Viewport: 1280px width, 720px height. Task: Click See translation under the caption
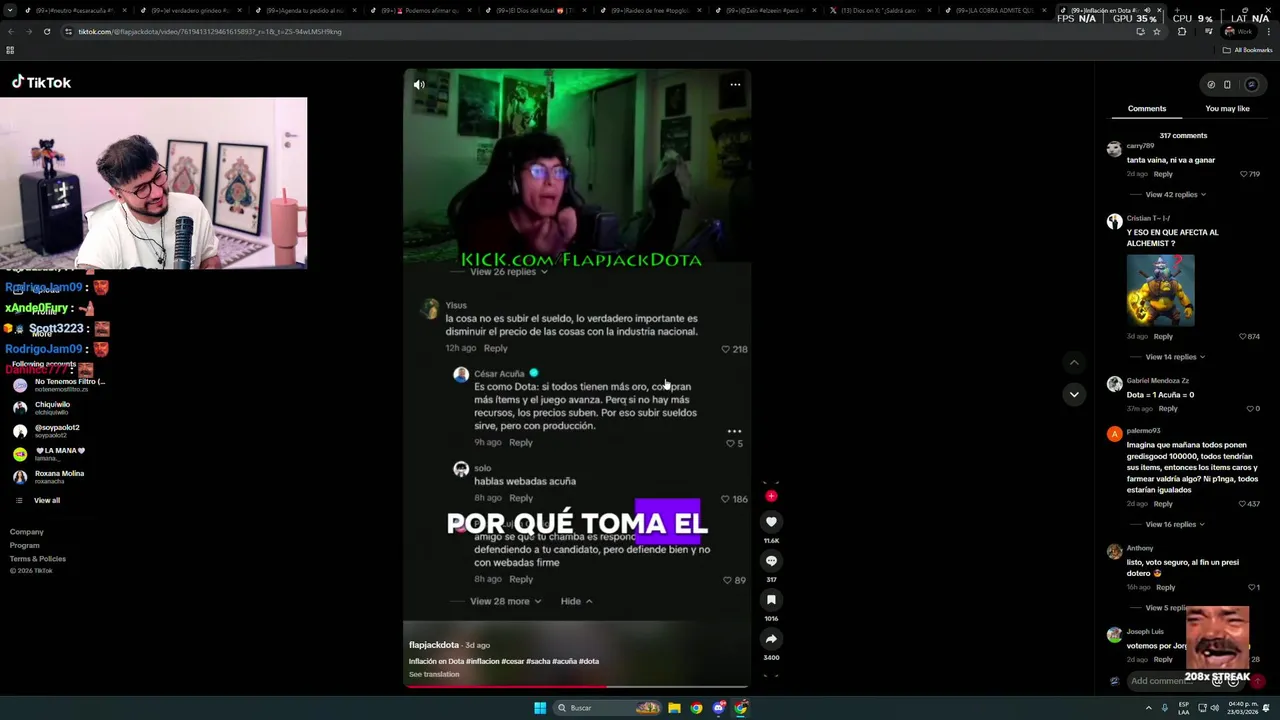[434, 674]
